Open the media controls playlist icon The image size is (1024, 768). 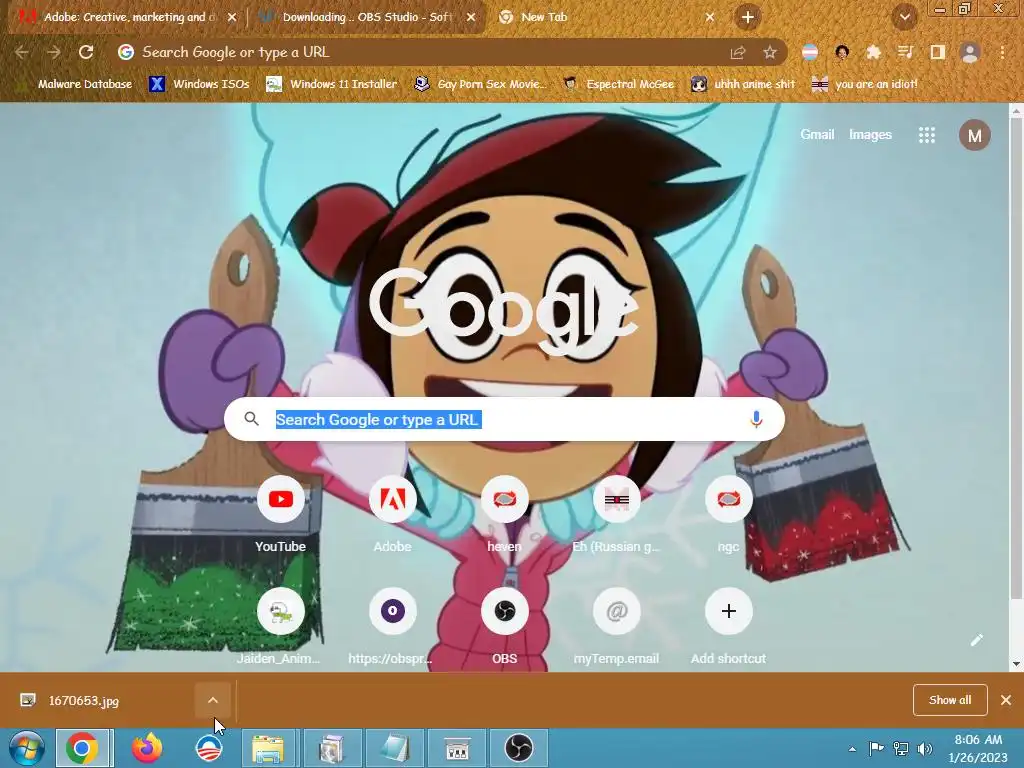[x=905, y=52]
